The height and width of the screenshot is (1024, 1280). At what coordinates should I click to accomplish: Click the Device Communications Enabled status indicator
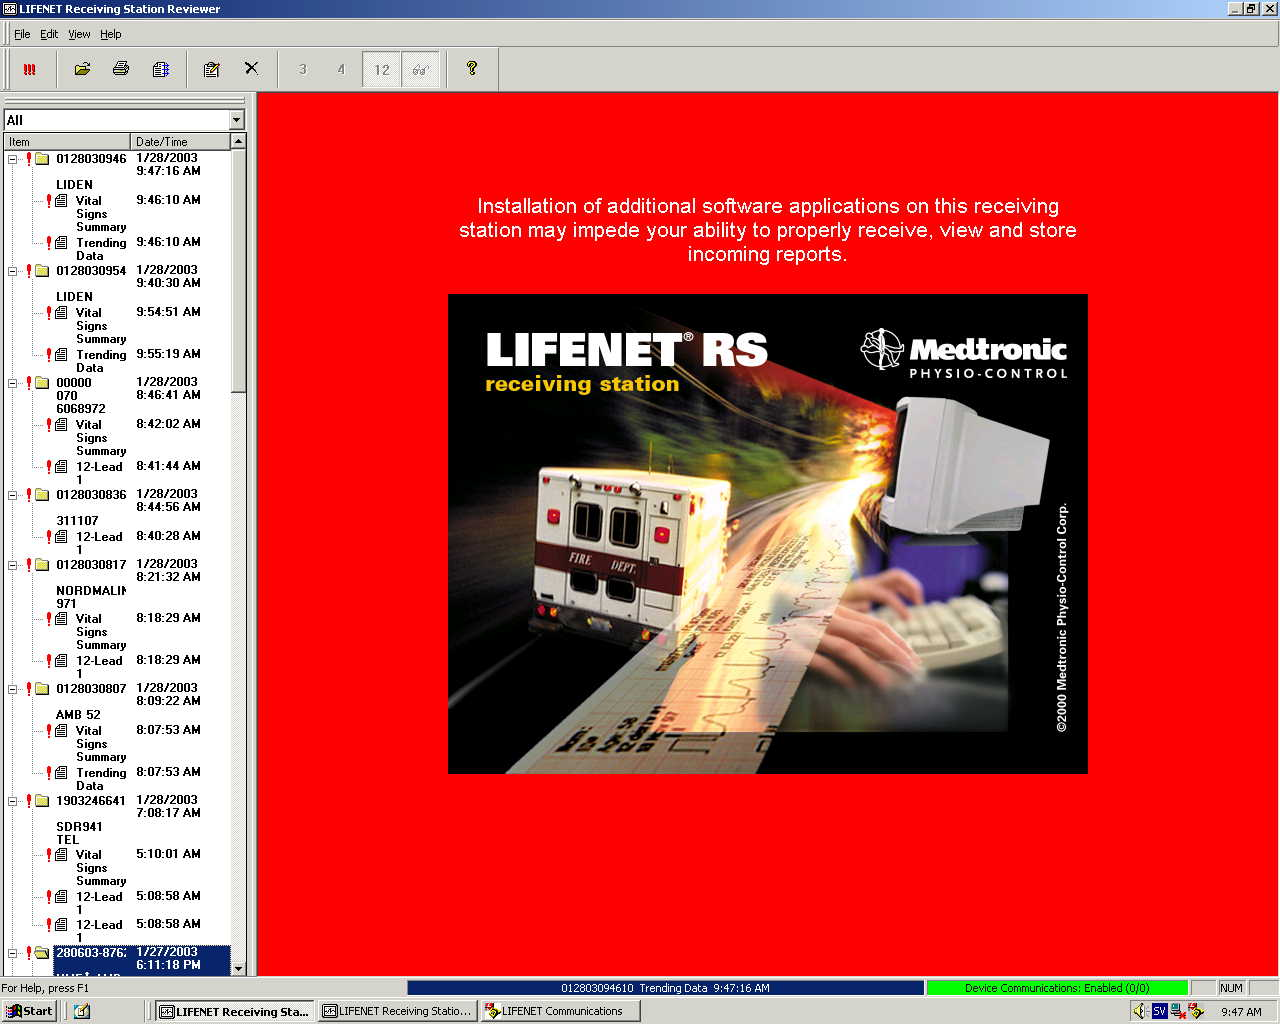coord(1057,988)
